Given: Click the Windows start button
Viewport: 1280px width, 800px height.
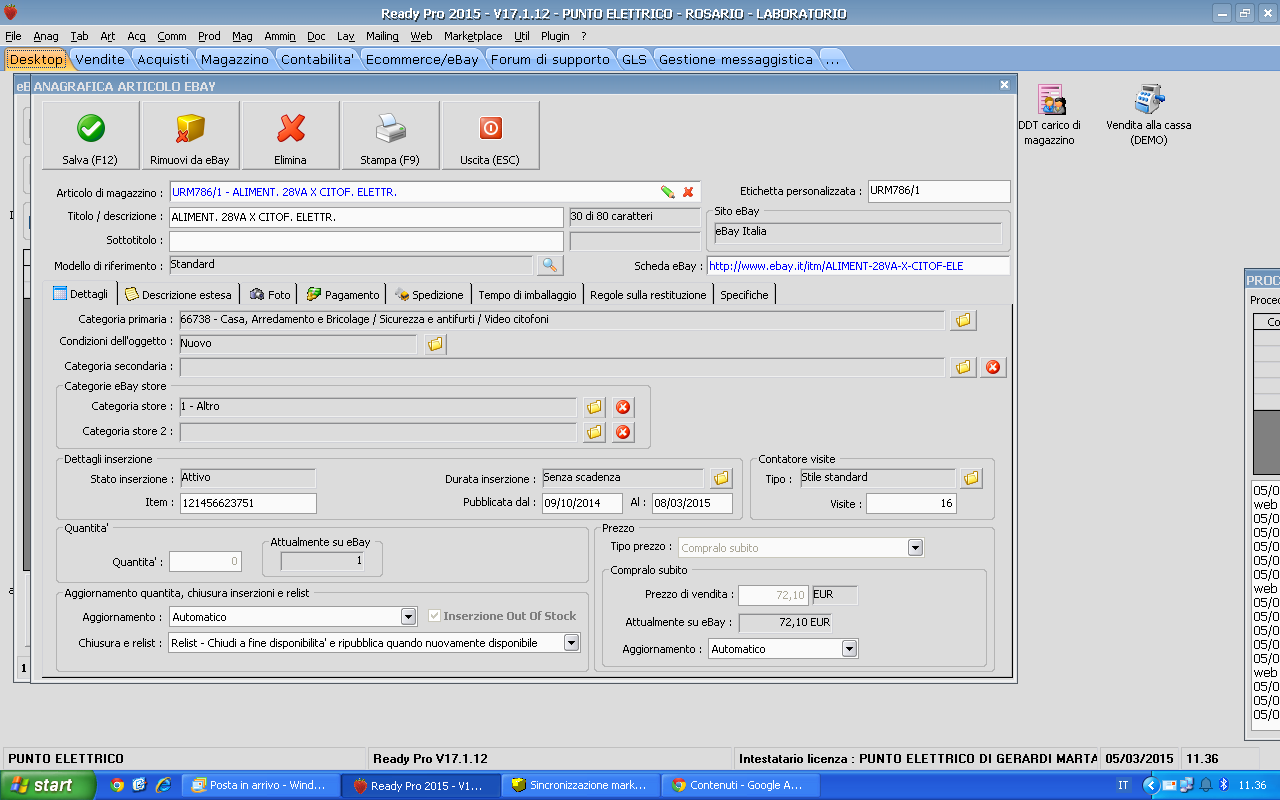Looking at the screenshot, I should pos(48,785).
